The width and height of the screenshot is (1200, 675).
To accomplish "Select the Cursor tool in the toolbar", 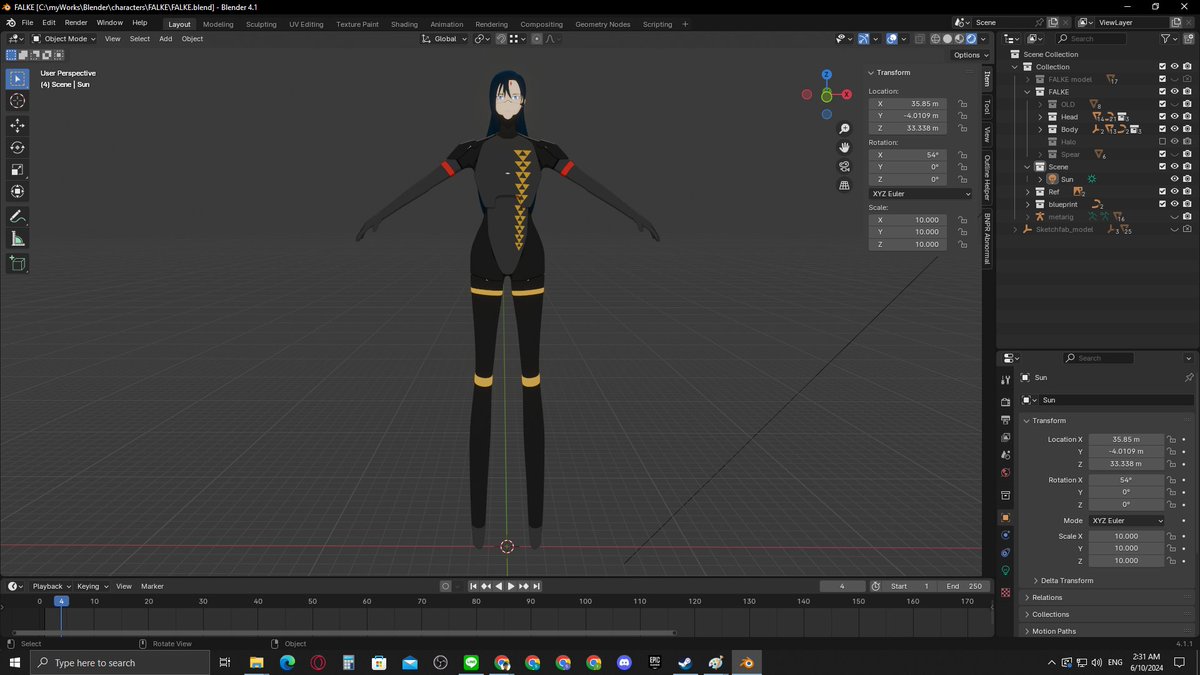I will click(17, 101).
